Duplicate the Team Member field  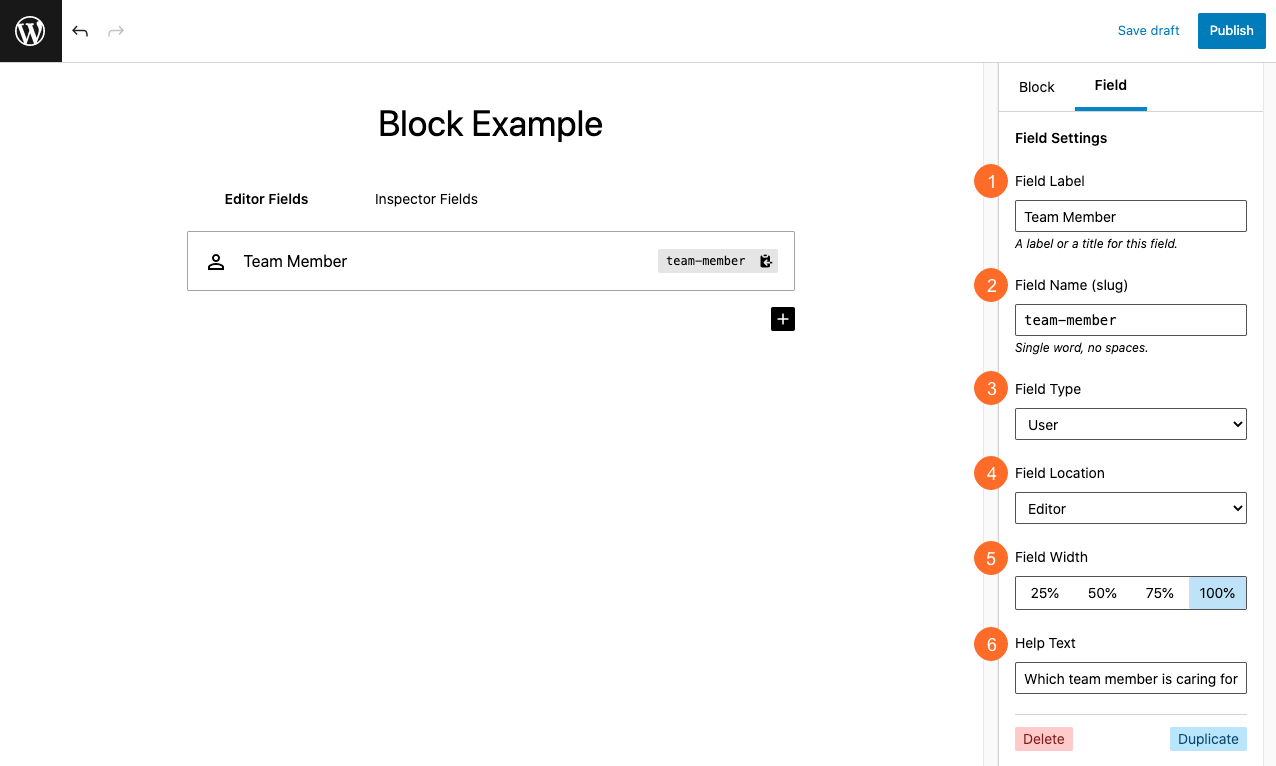(x=1208, y=738)
